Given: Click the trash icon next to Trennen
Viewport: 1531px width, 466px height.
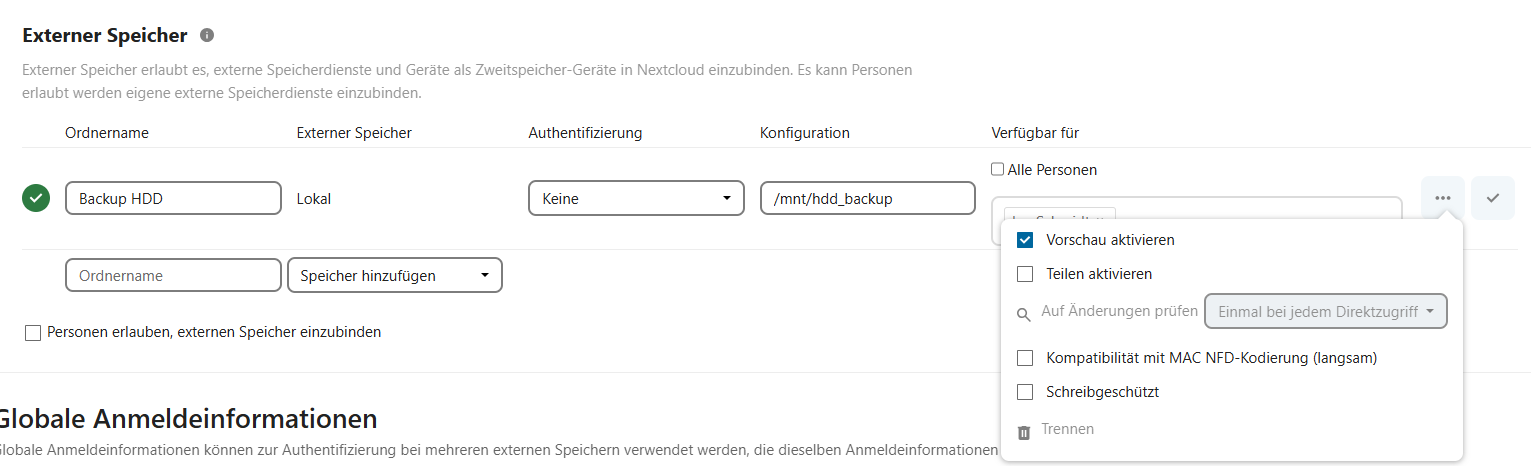Looking at the screenshot, I should pos(1024,433).
